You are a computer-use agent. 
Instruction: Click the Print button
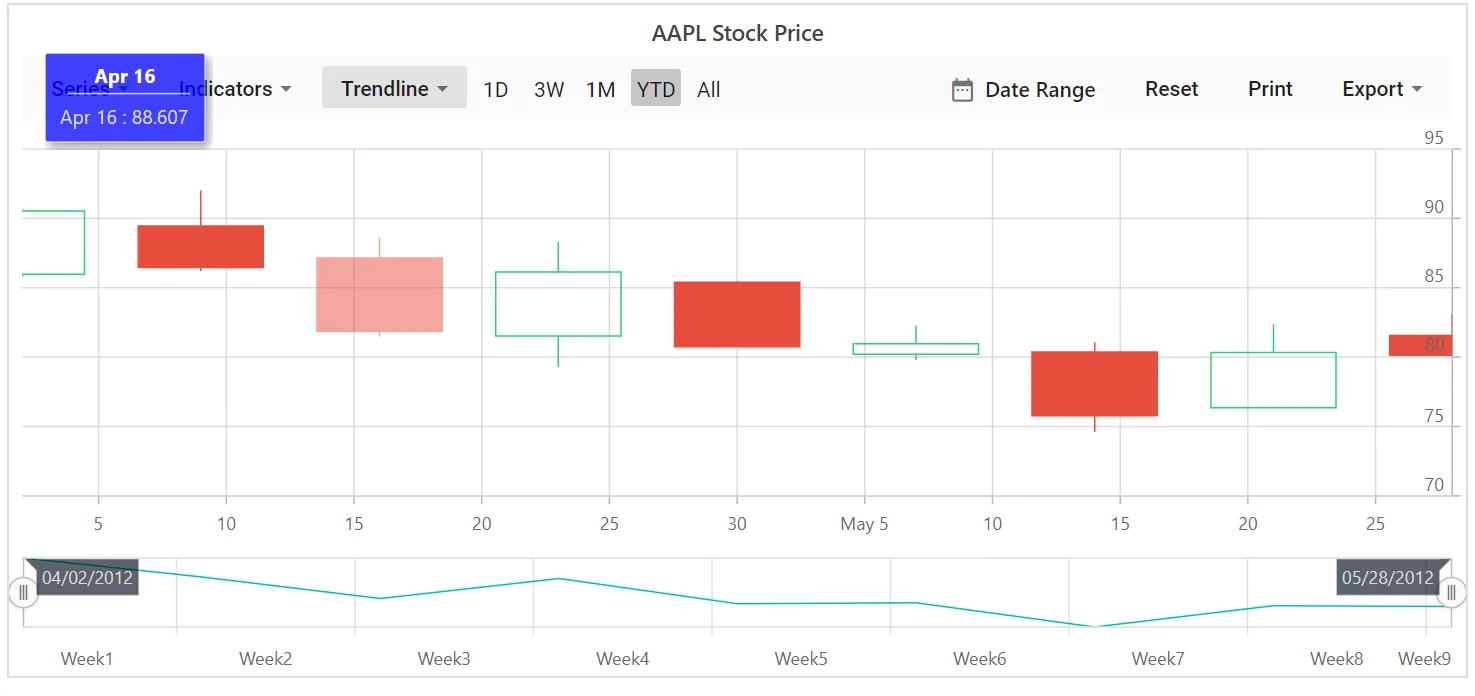point(1270,89)
